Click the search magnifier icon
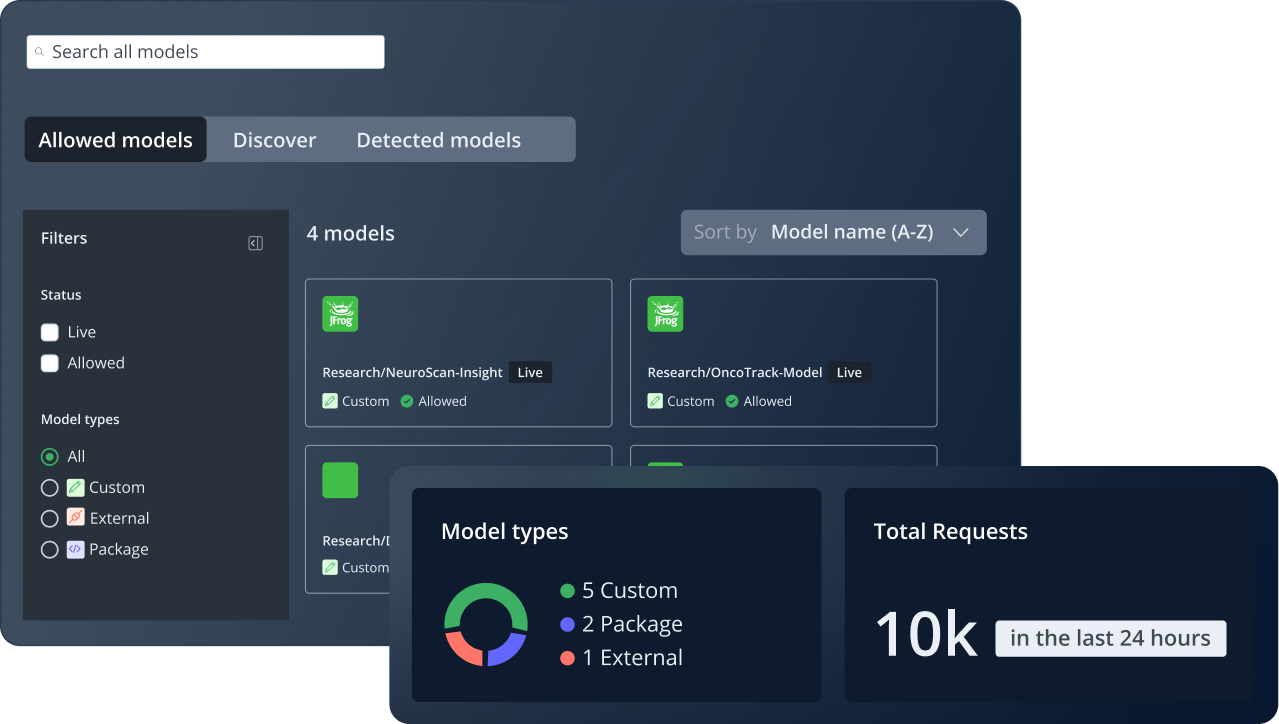The width and height of the screenshot is (1279, 724). 40,52
